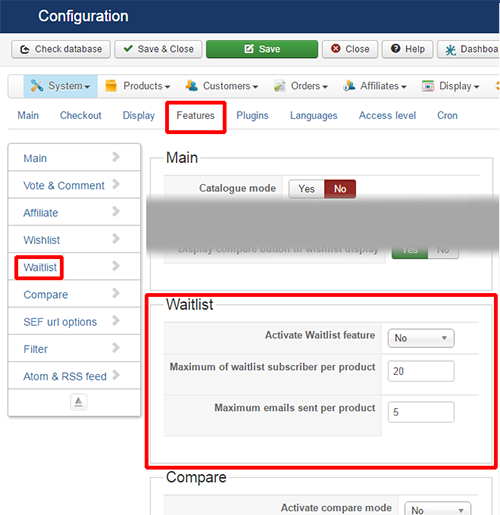This screenshot has width=500, height=515.
Task: Switch to the Languages tab
Action: pyautogui.click(x=314, y=115)
